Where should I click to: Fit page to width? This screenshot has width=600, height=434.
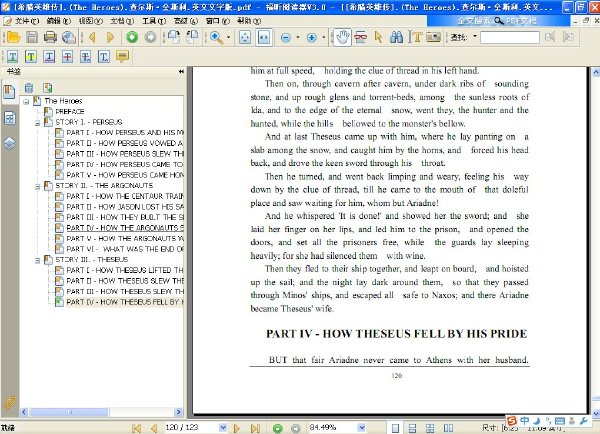click(264, 38)
